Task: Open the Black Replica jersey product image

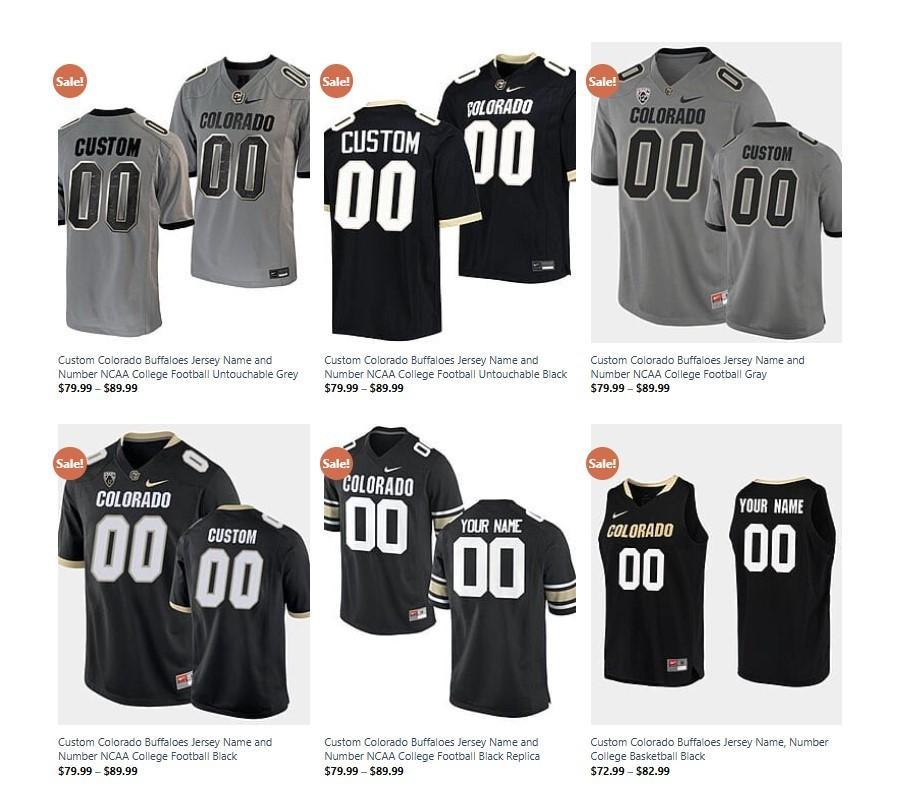Action: tap(450, 575)
